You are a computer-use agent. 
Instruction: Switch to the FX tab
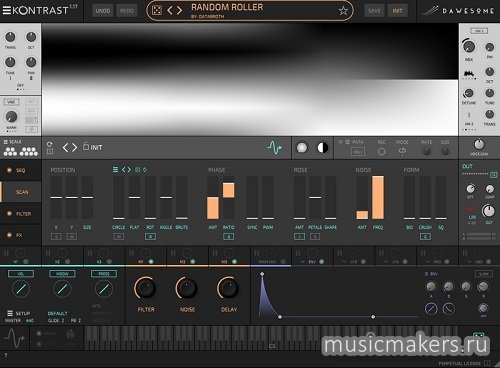(x=21, y=235)
